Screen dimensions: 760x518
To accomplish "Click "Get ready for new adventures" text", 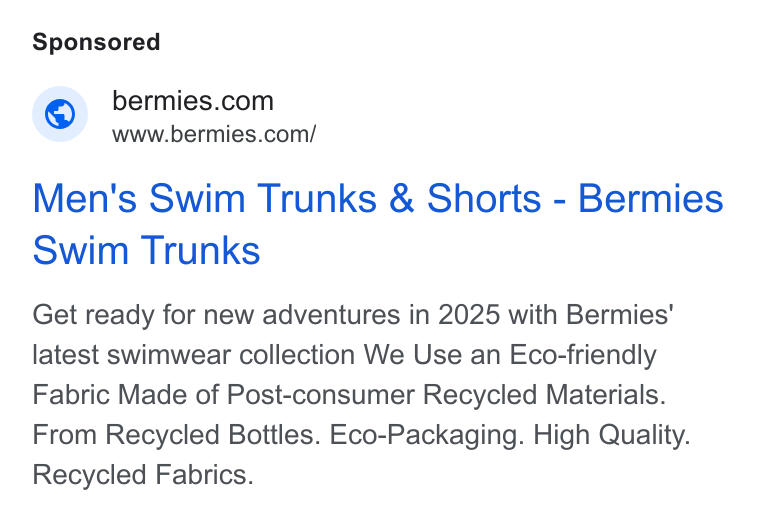I will pyautogui.click(x=216, y=315).
